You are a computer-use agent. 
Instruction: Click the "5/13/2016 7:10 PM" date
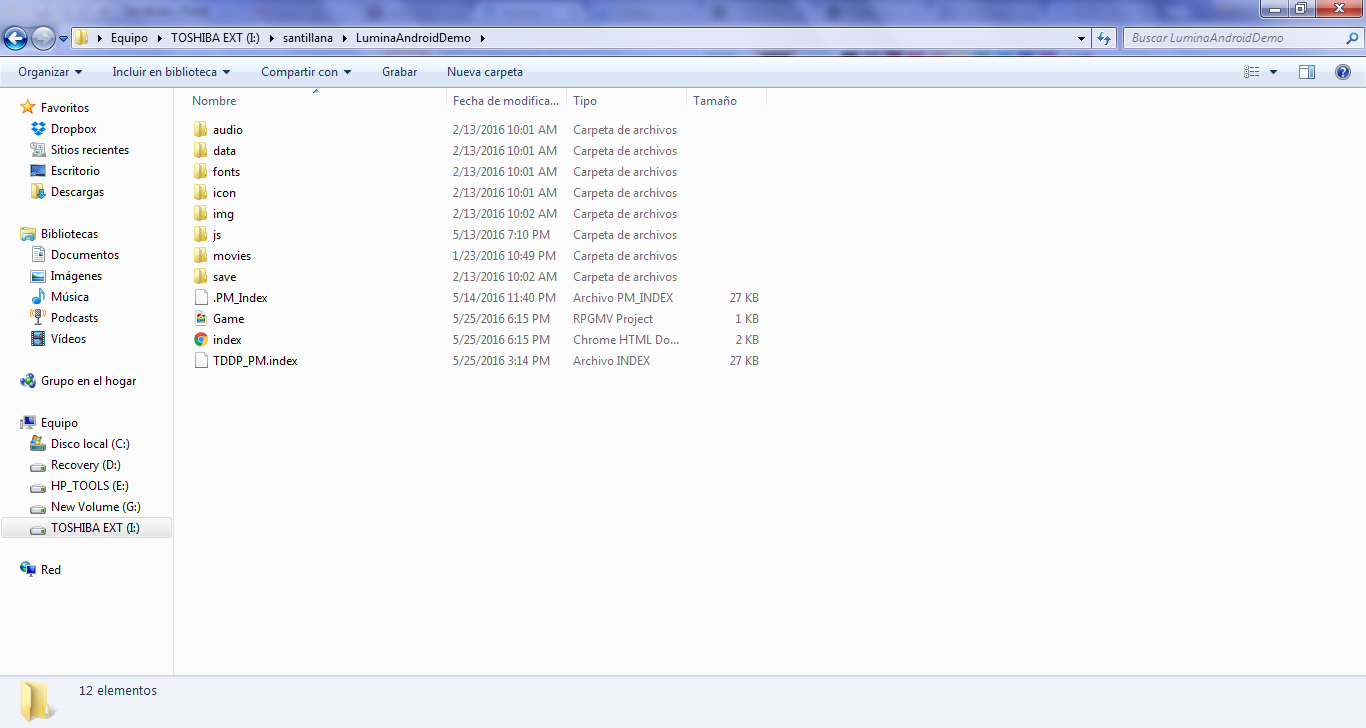tap(501, 235)
